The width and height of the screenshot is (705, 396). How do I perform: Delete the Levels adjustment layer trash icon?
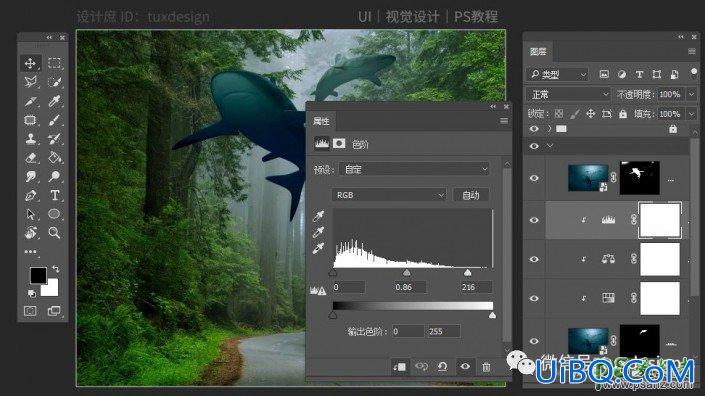click(x=486, y=367)
